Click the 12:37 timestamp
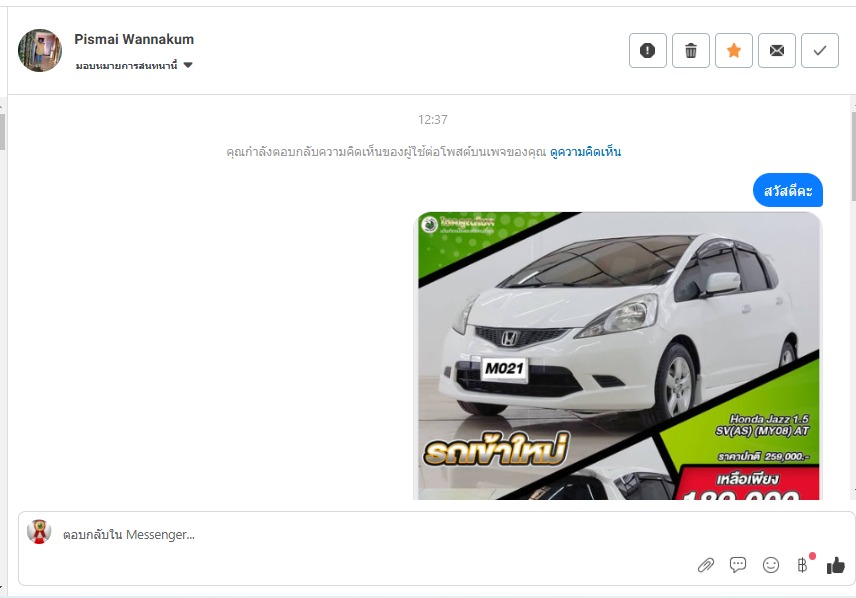The height and width of the screenshot is (598, 856). coord(432,120)
